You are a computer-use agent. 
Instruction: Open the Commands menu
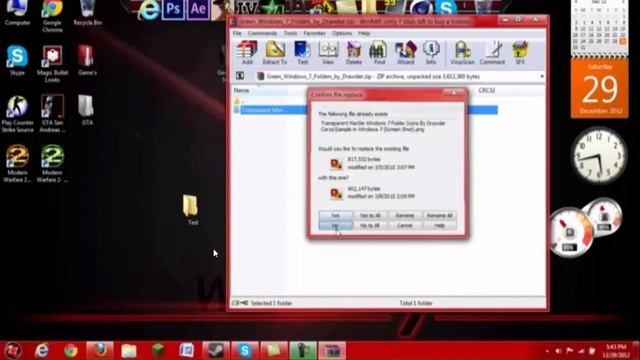[262, 33]
